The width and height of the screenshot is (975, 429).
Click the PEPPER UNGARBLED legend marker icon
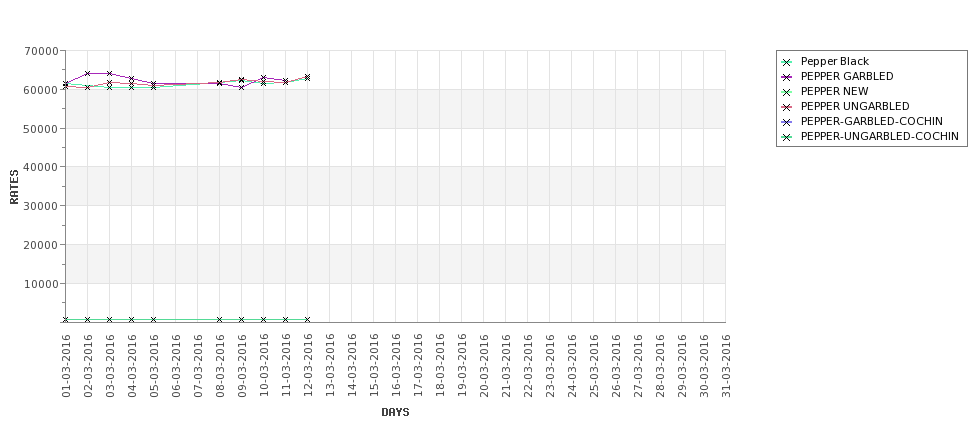click(787, 107)
